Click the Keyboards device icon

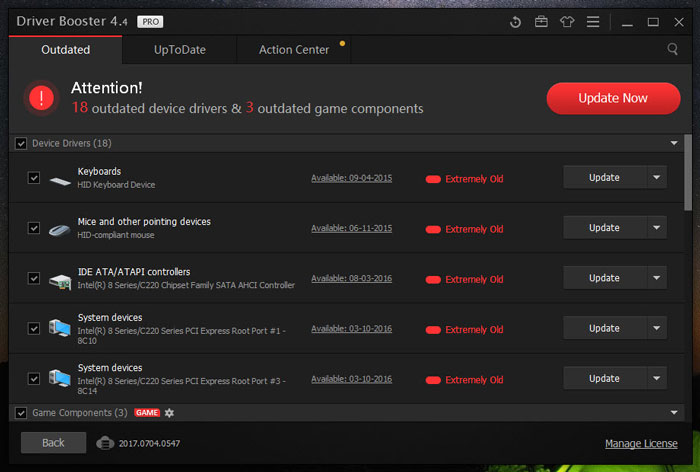pyautogui.click(x=60, y=181)
